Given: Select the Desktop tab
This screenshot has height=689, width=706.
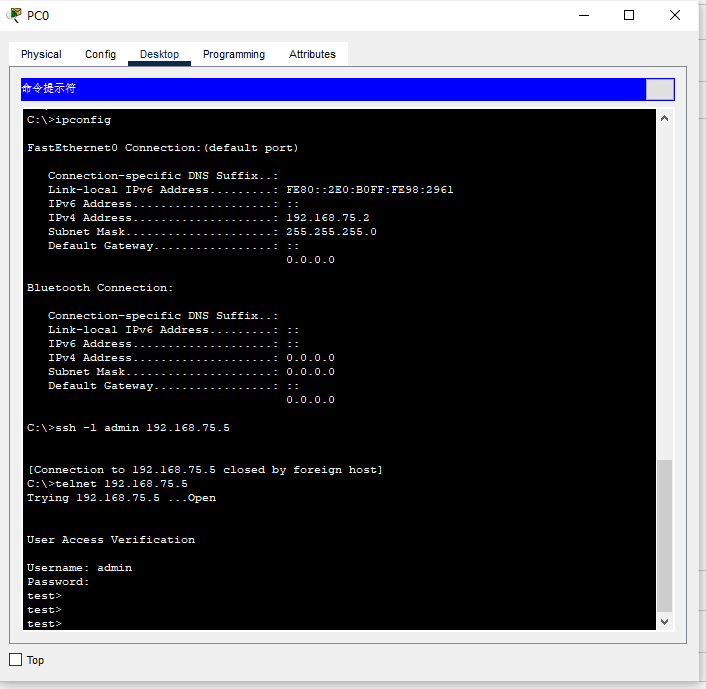Looking at the screenshot, I should pyautogui.click(x=159, y=54).
